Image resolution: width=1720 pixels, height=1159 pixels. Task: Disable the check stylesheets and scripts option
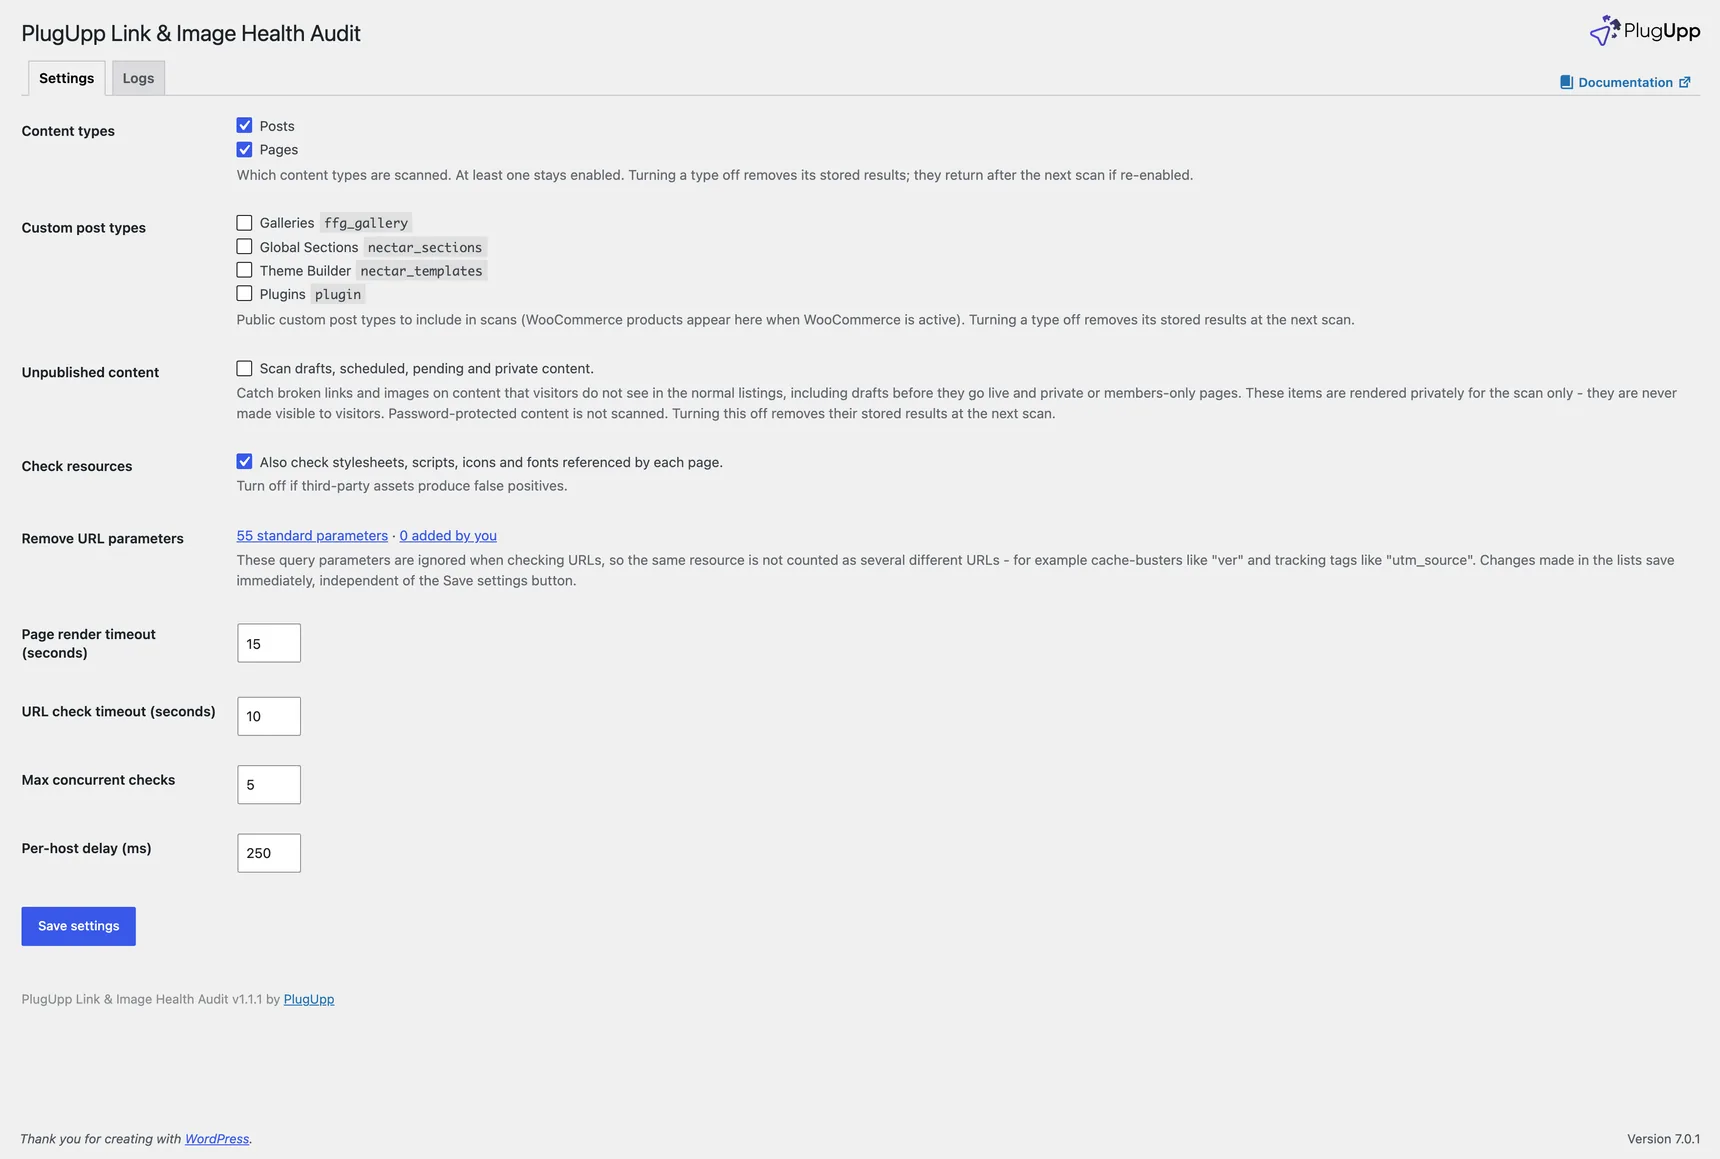pyautogui.click(x=244, y=461)
